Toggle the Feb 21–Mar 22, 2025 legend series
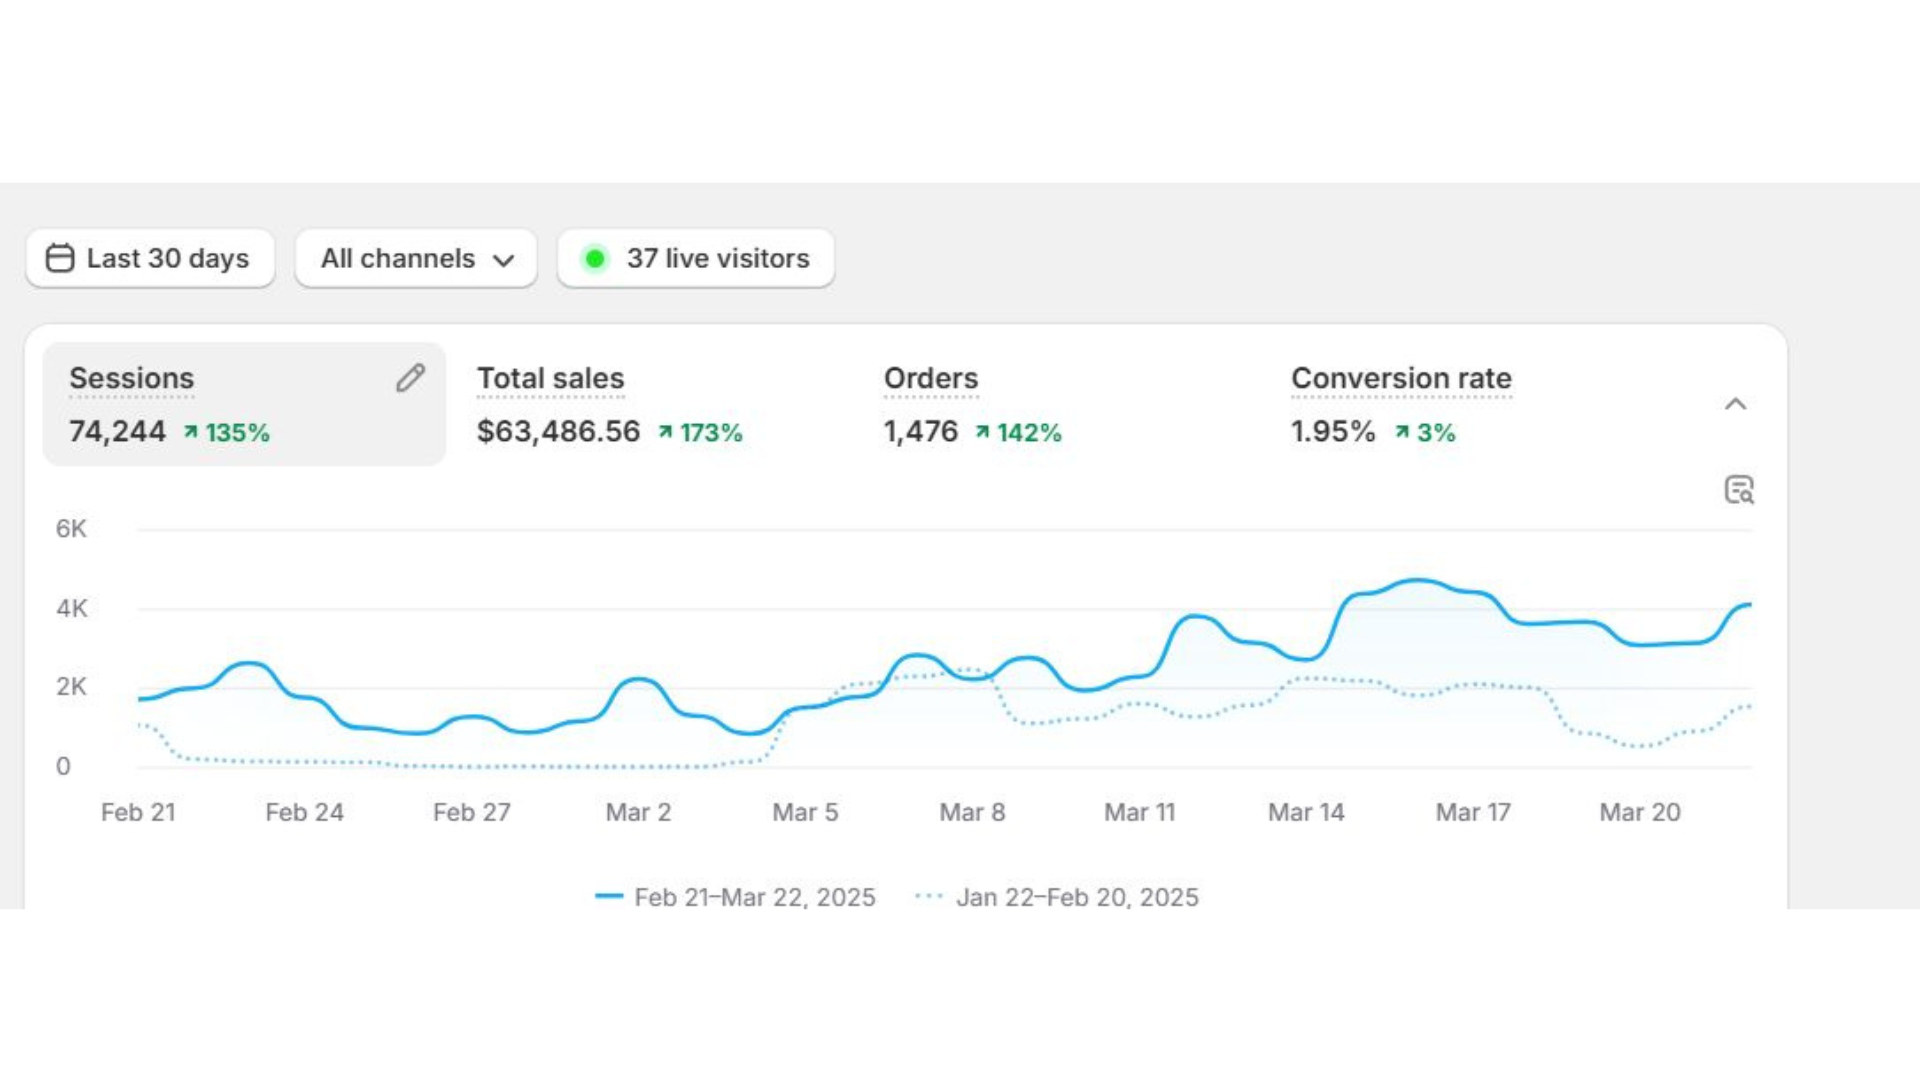 pos(754,897)
